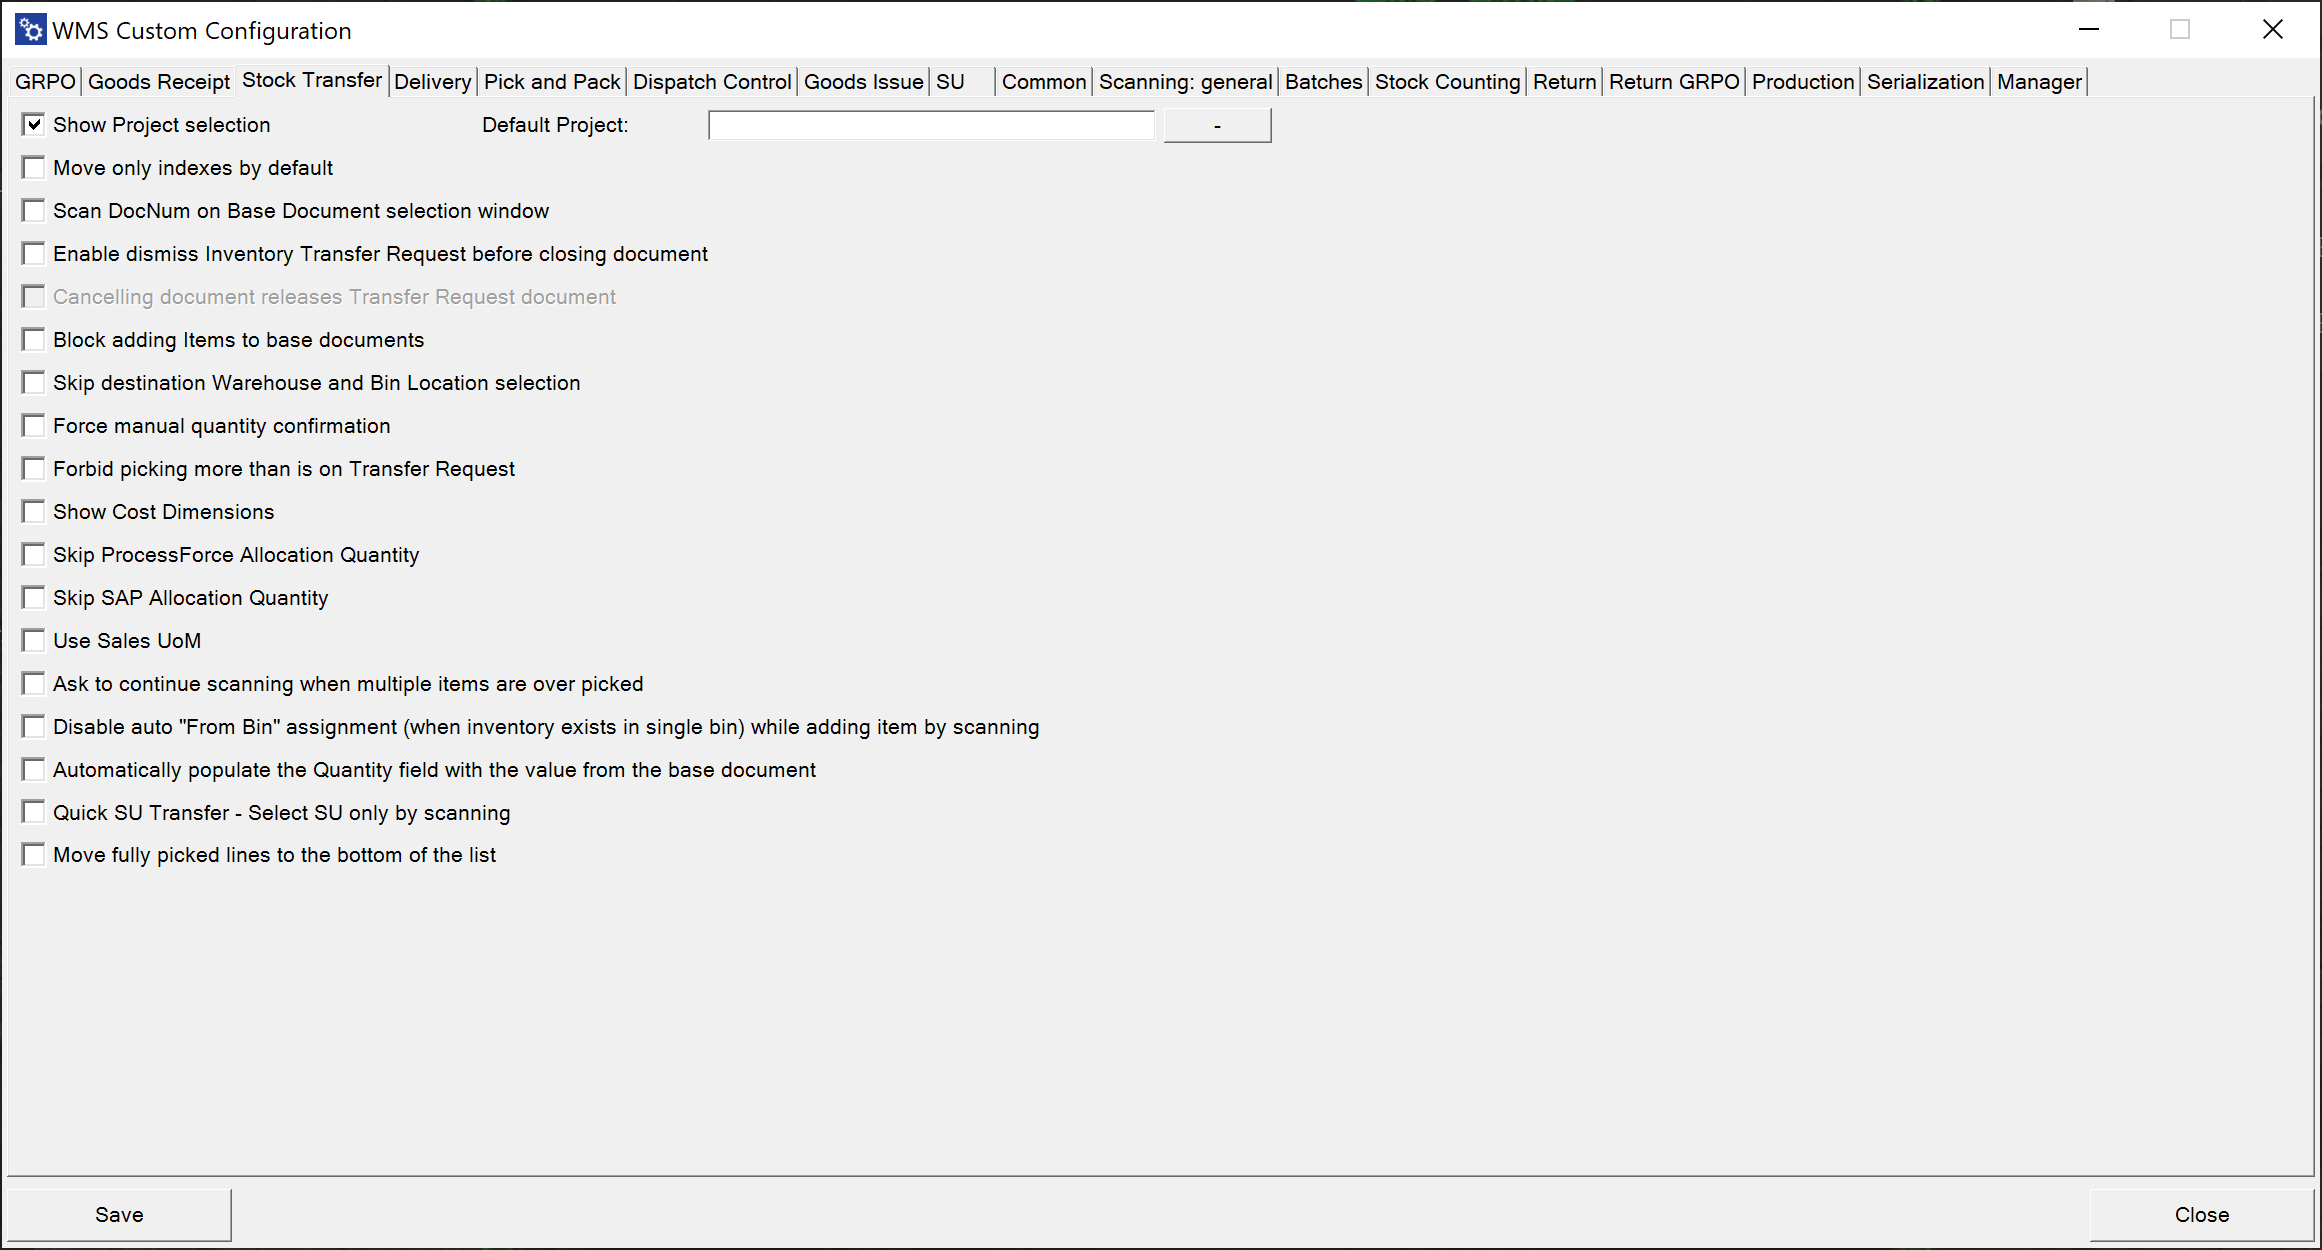Viewport: 2322px width, 1250px height.
Task: Open the Manager tab
Action: 2039,82
